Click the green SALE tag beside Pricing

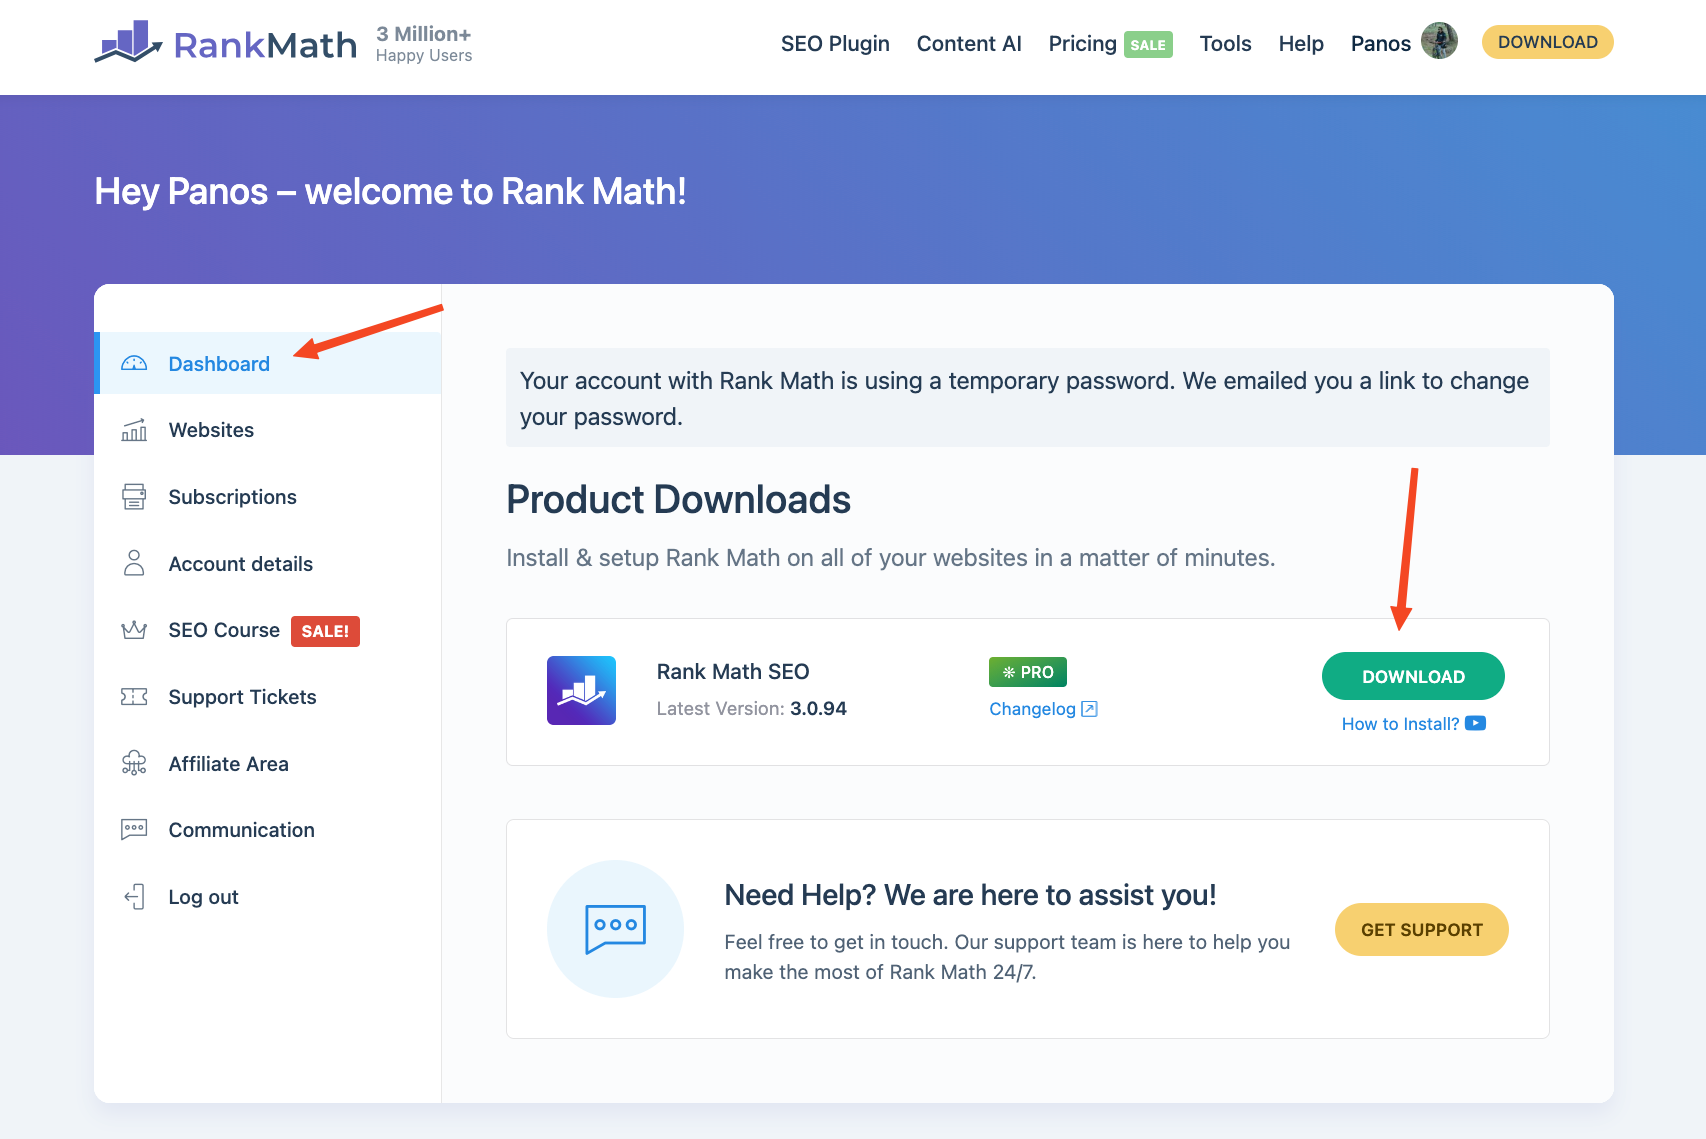click(1148, 45)
